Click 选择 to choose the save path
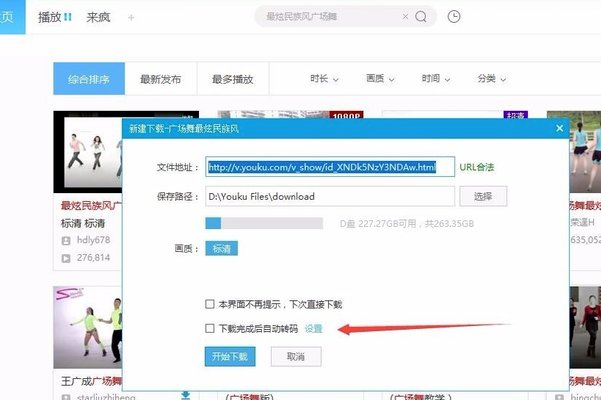 pos(483,197)
